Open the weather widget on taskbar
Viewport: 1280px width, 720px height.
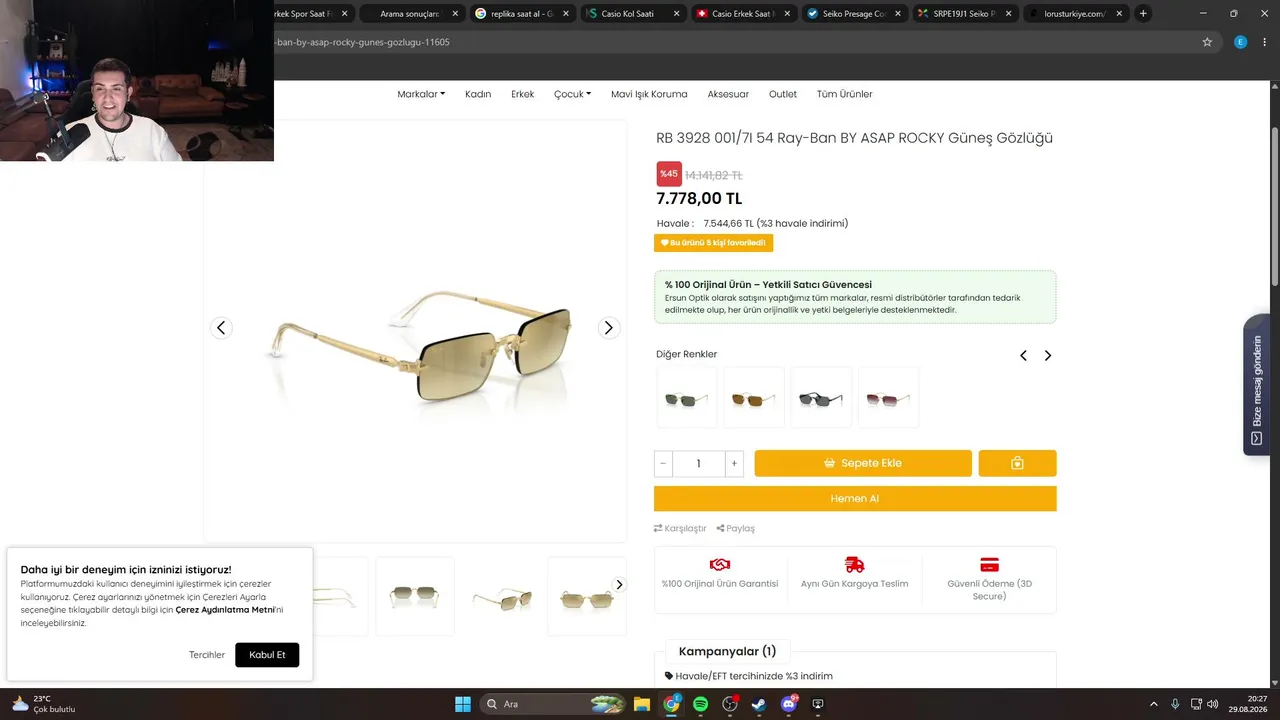(x=43, y=704)
